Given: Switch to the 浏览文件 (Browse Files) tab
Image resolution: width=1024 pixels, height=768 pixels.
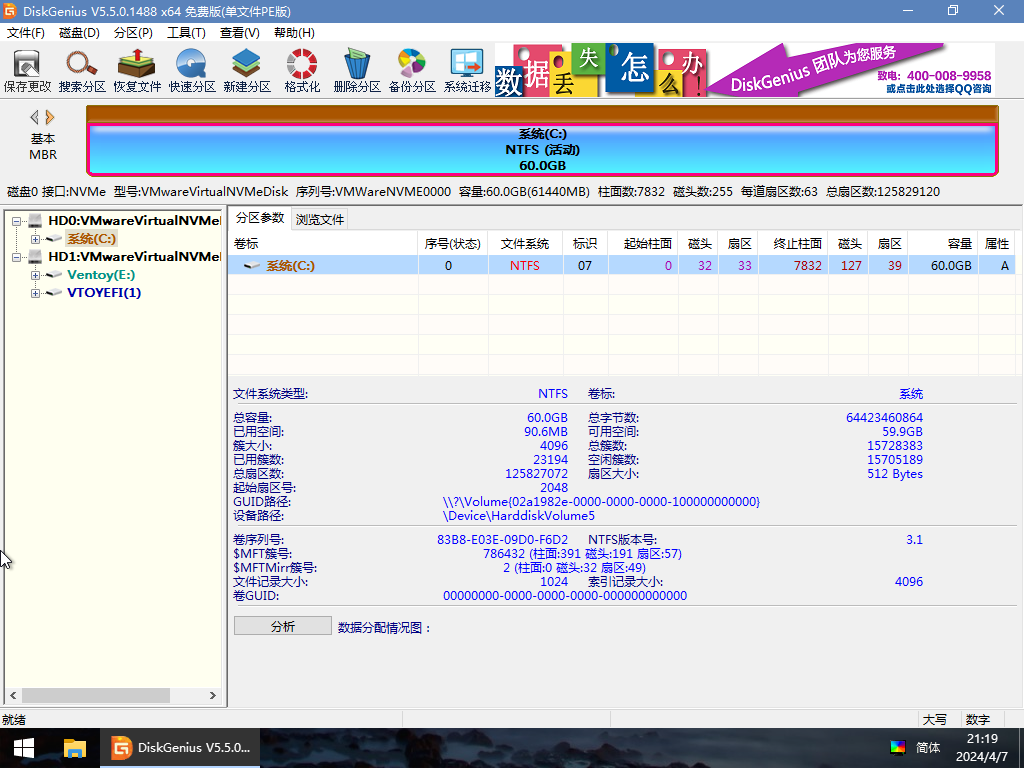Looking at the screenshot, I should (x=319, y=219).
